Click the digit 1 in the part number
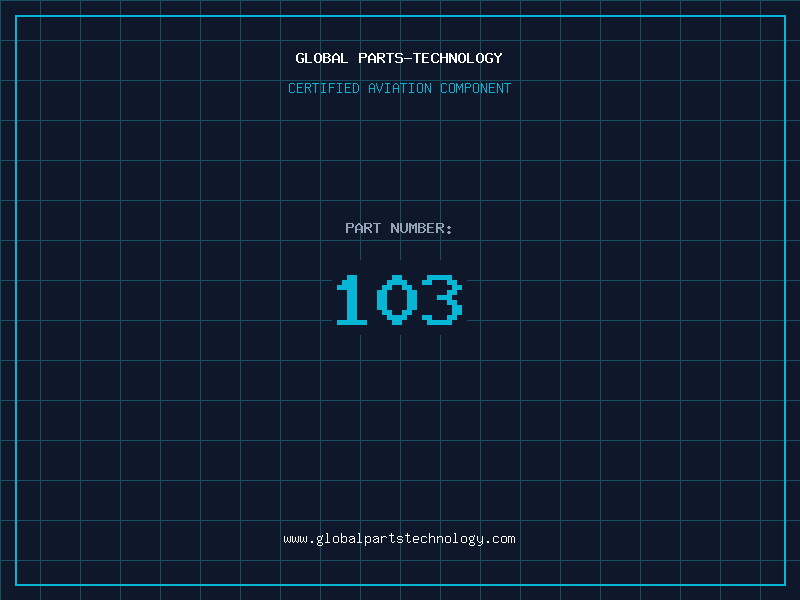800x600 pixels. 350,300
